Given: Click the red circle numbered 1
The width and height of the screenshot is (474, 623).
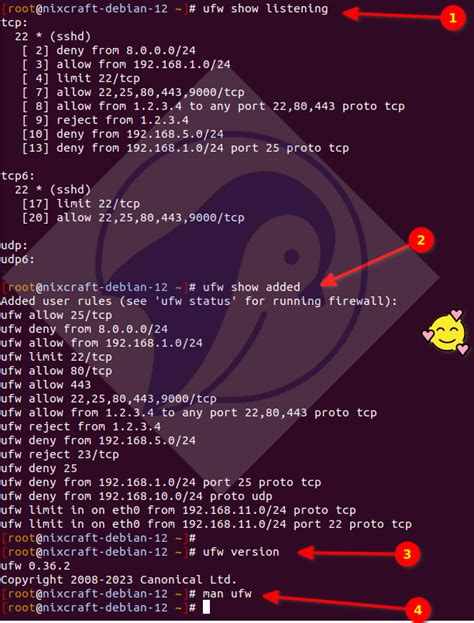Looking at the screenshot, I should tap(452, 18).
